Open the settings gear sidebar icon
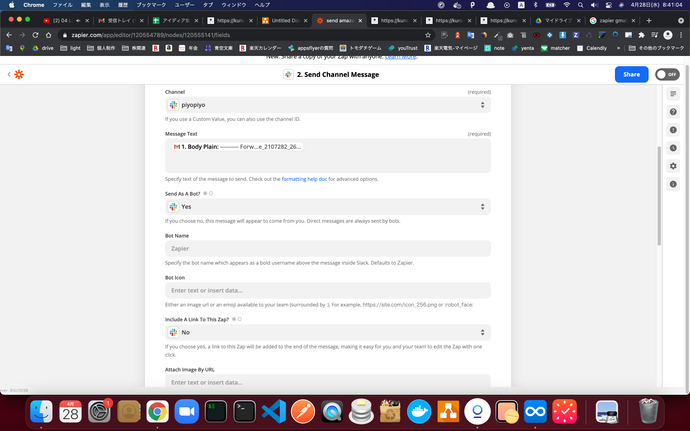This screenshot has height=431, width=690. pos(673,166)
